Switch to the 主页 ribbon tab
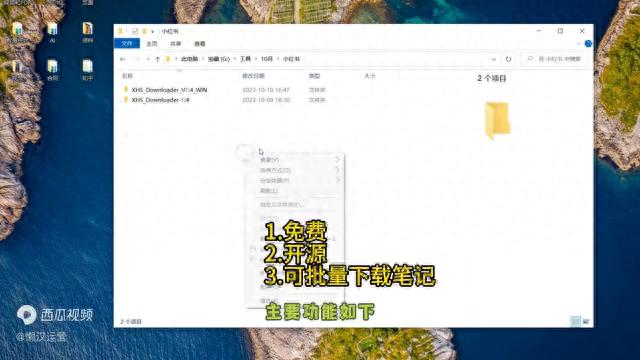Screen dimensions: 640x360 point(152,44)
